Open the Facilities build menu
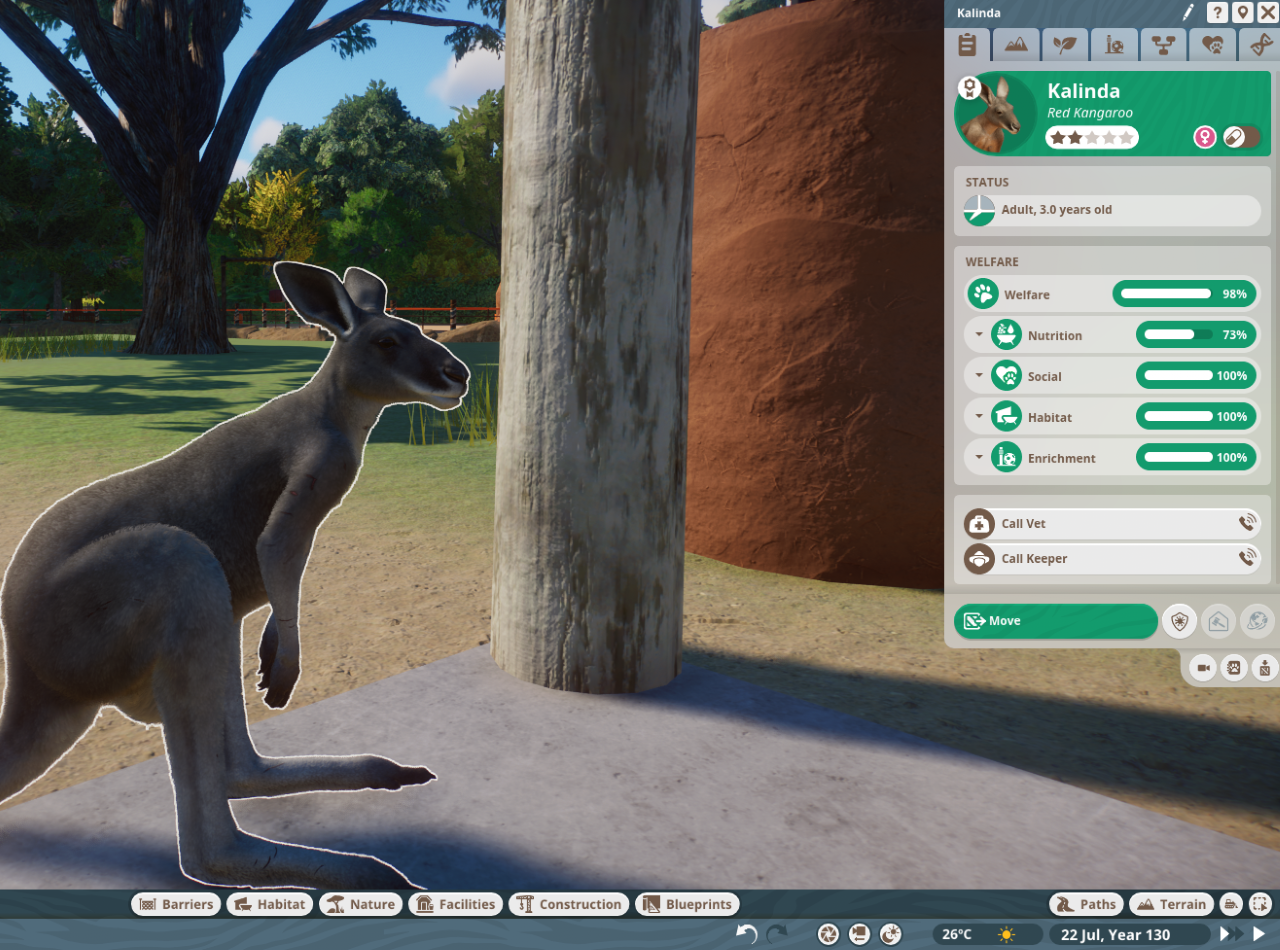This screenshot has height=950, width=1280. tap(456, 904)
